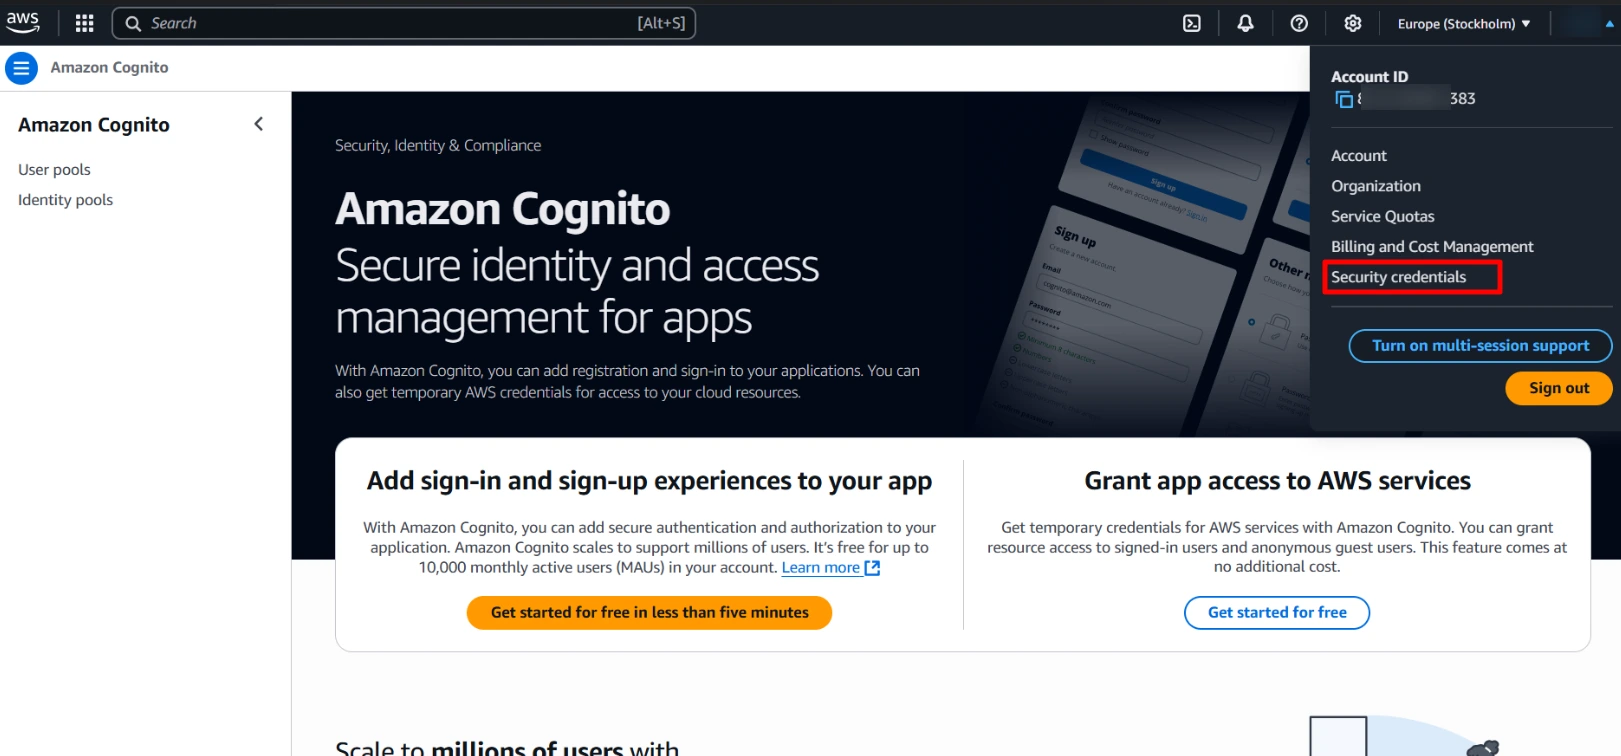Click the 'Add sign-in and sign-up experiences' heading
Screen dimensions: 1621x756
(x=649, y=481)
